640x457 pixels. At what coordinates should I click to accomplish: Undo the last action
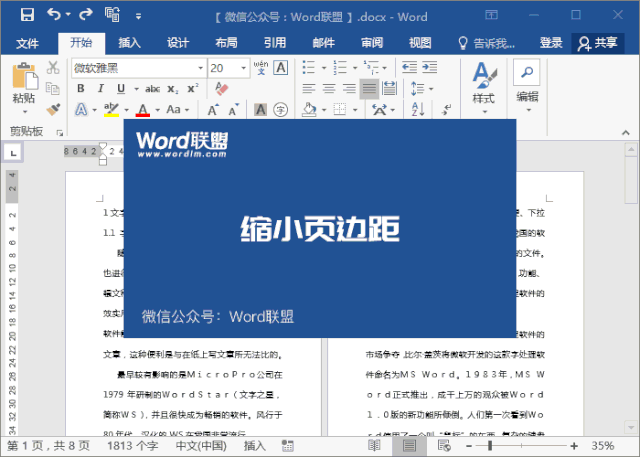tap(53, 15)
